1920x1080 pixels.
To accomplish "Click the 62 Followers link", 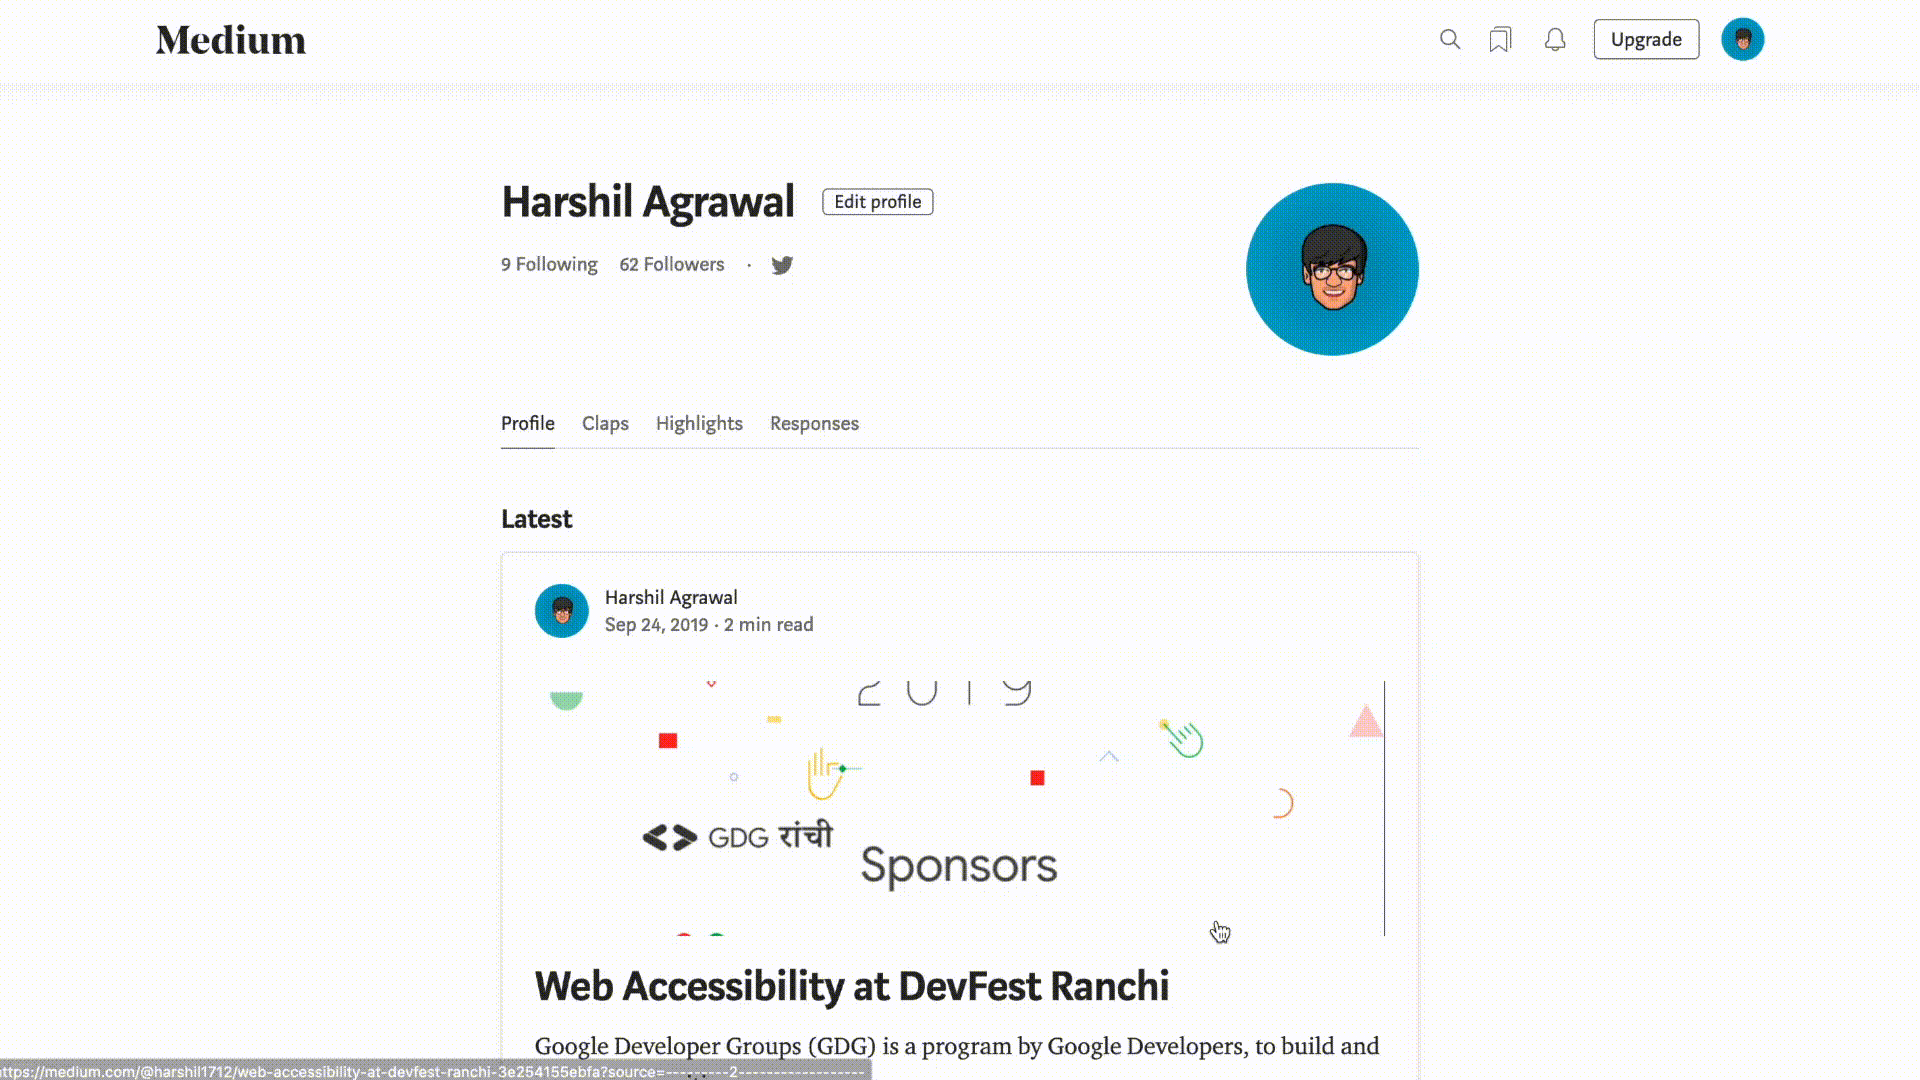I will 671,264.
